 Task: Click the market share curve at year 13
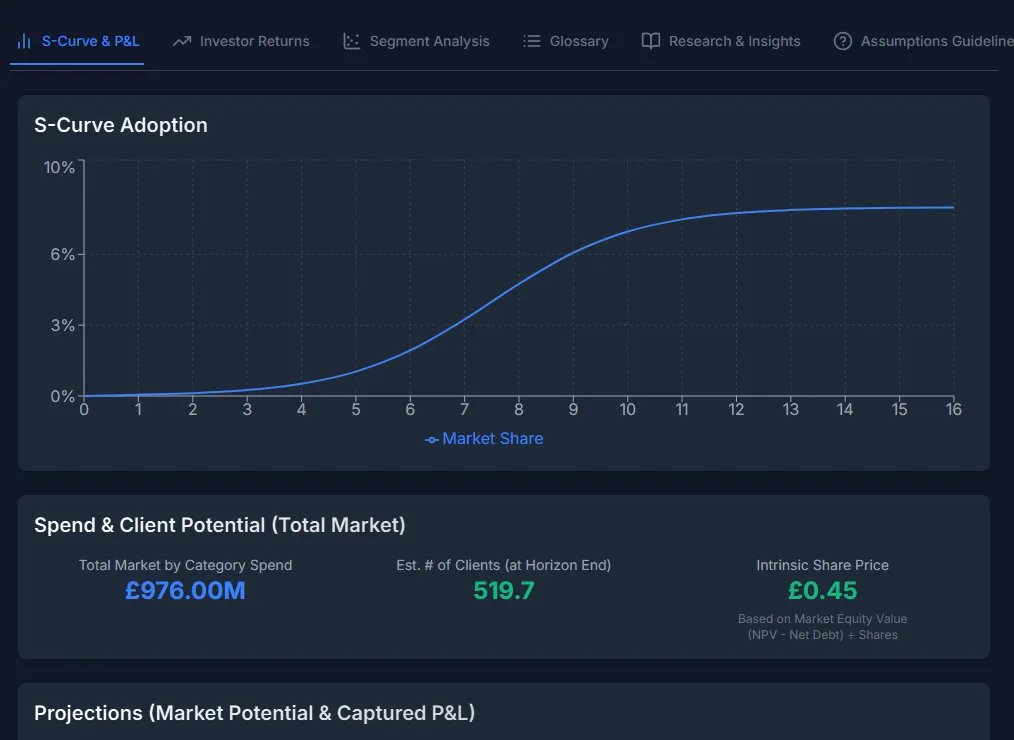click(x=790, y=210)
